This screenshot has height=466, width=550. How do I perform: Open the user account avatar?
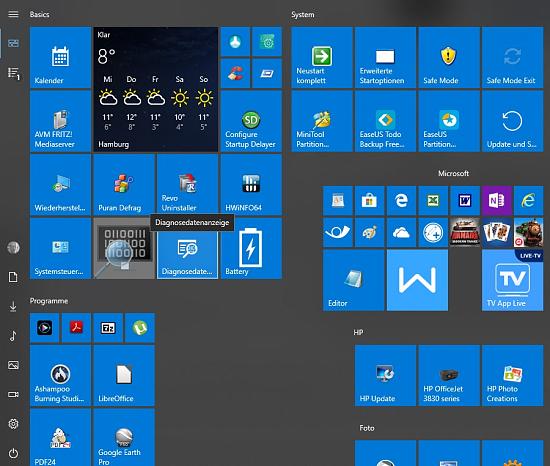tap(13, 248)
